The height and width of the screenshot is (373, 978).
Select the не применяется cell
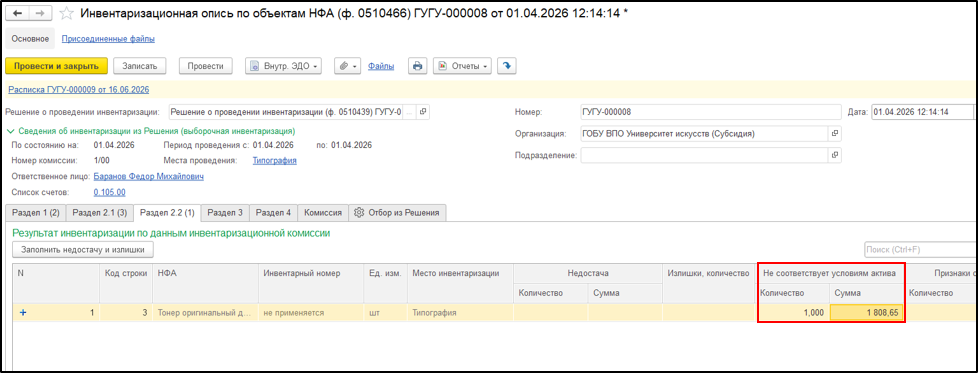(x=311, y=313)
